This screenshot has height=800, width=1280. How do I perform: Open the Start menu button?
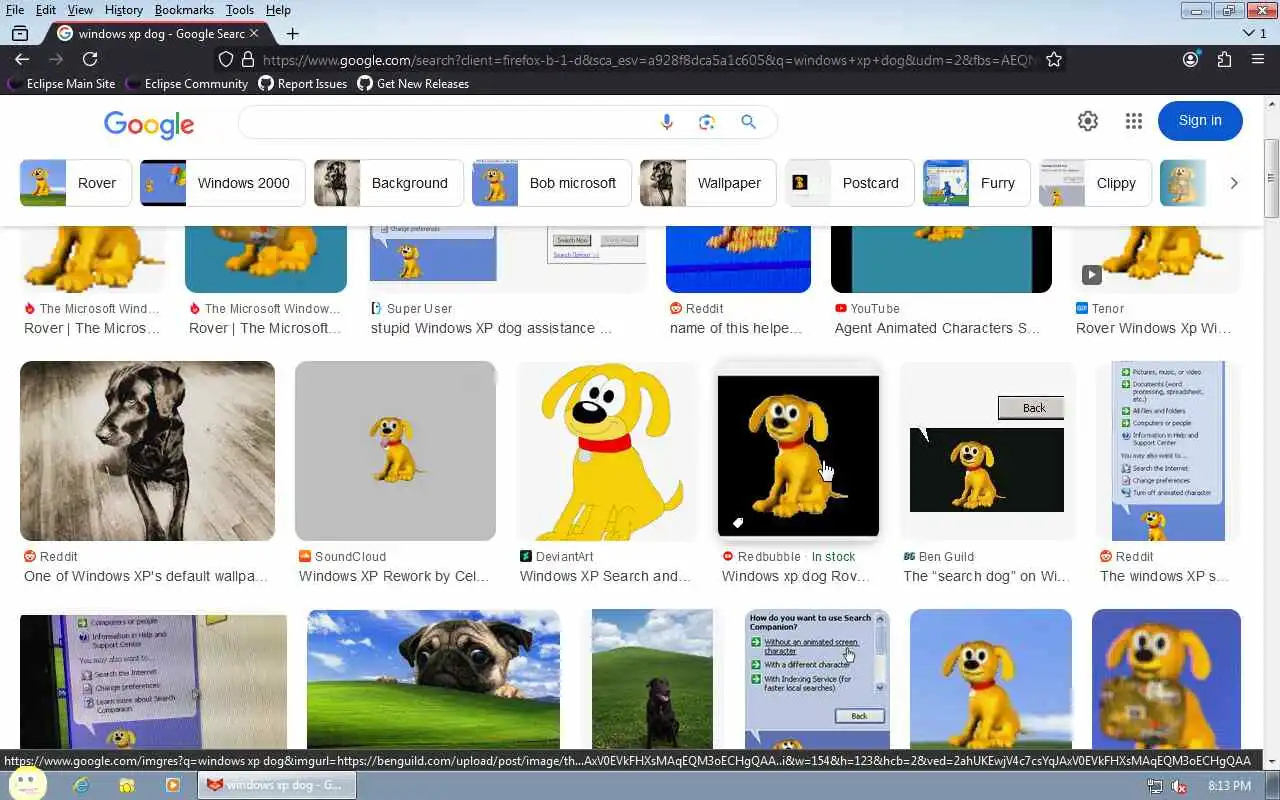click(x=26, y=784)
